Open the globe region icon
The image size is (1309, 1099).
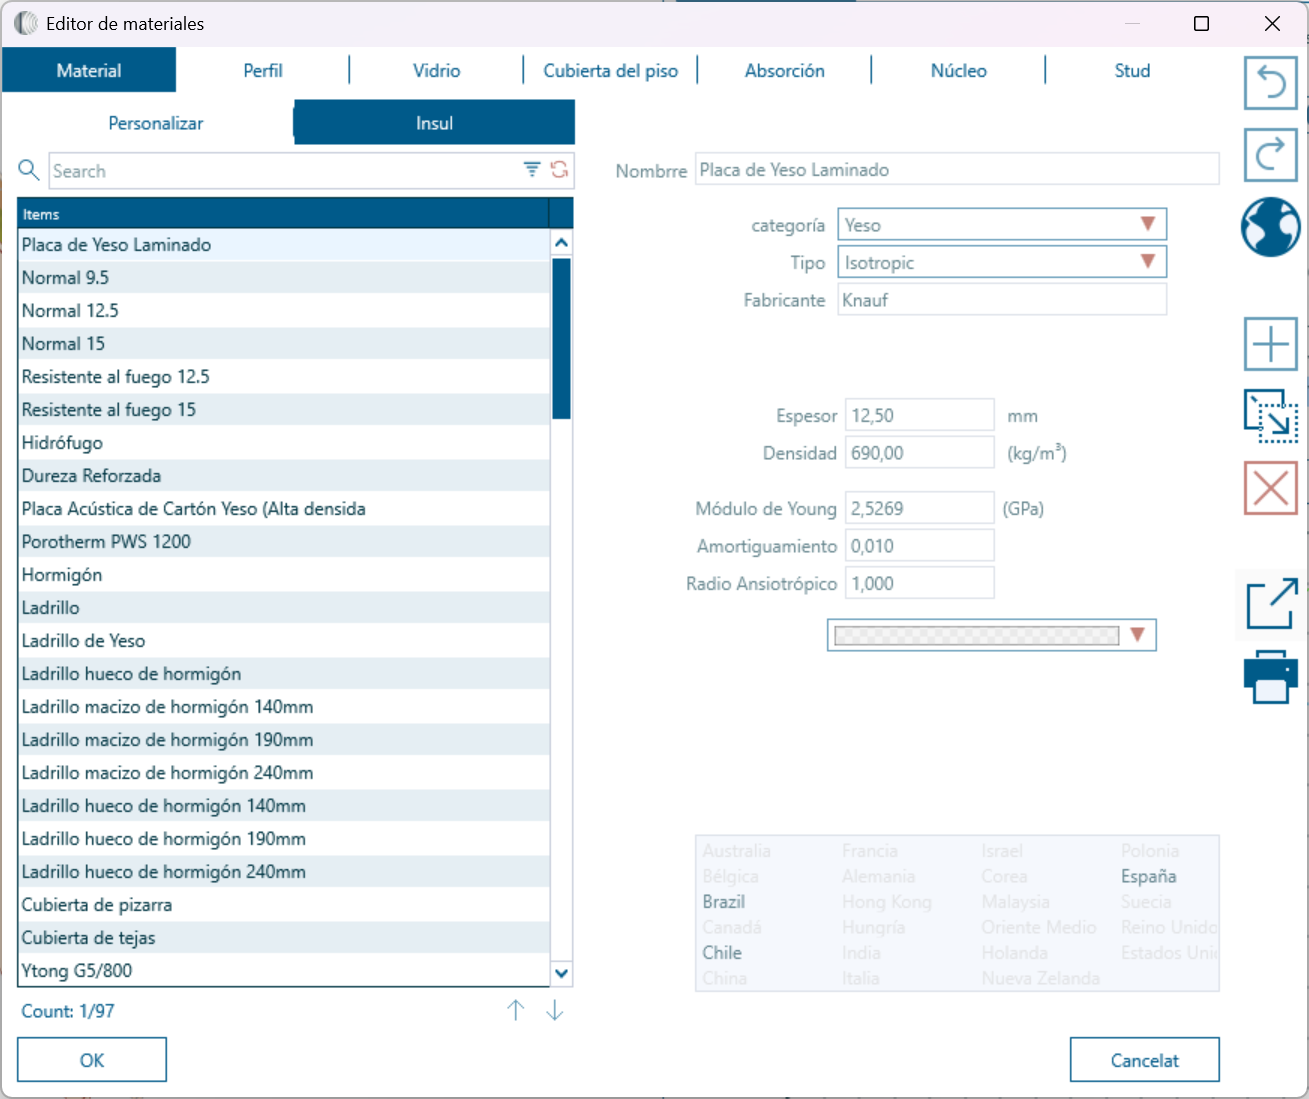pos(1270,227)
